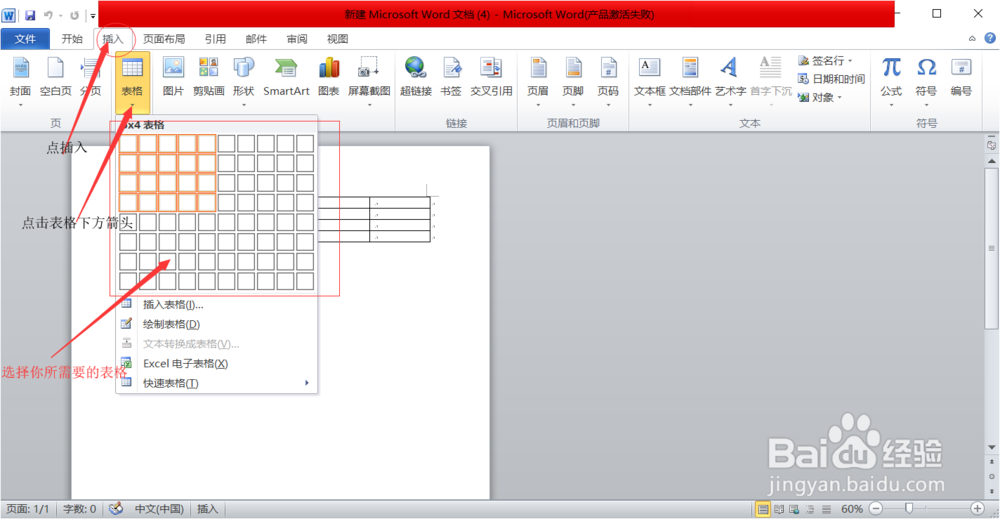Switch to the 审阅 (Review) tab

297,39
